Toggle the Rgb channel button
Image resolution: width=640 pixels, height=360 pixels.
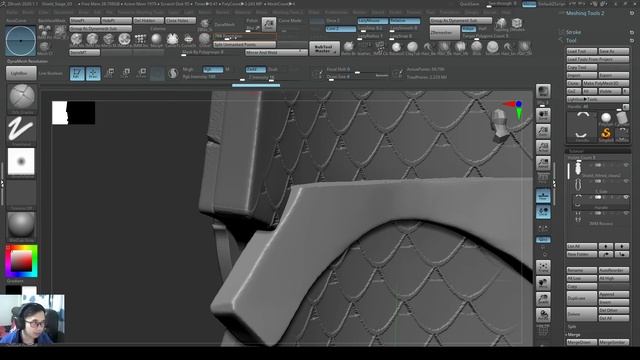[213, 69]
